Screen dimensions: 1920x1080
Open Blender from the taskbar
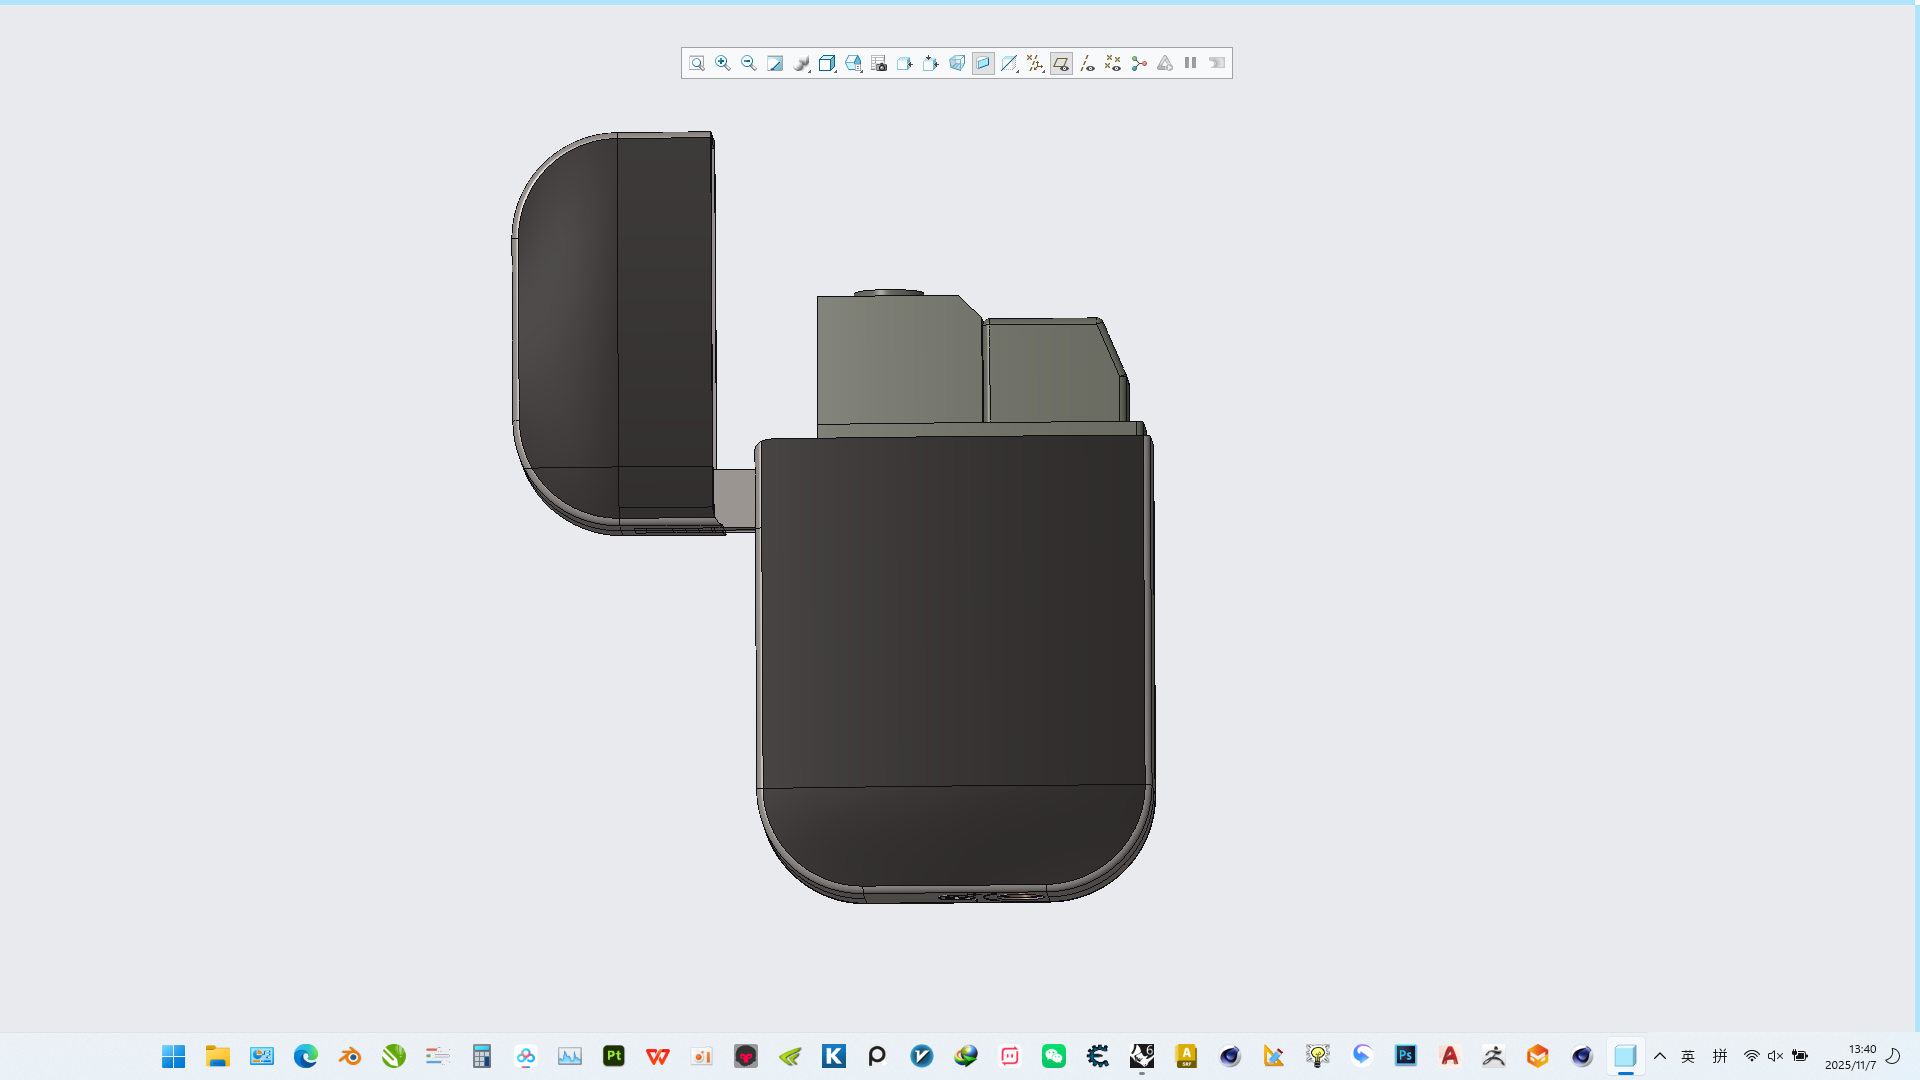(x=350, y=1056)
